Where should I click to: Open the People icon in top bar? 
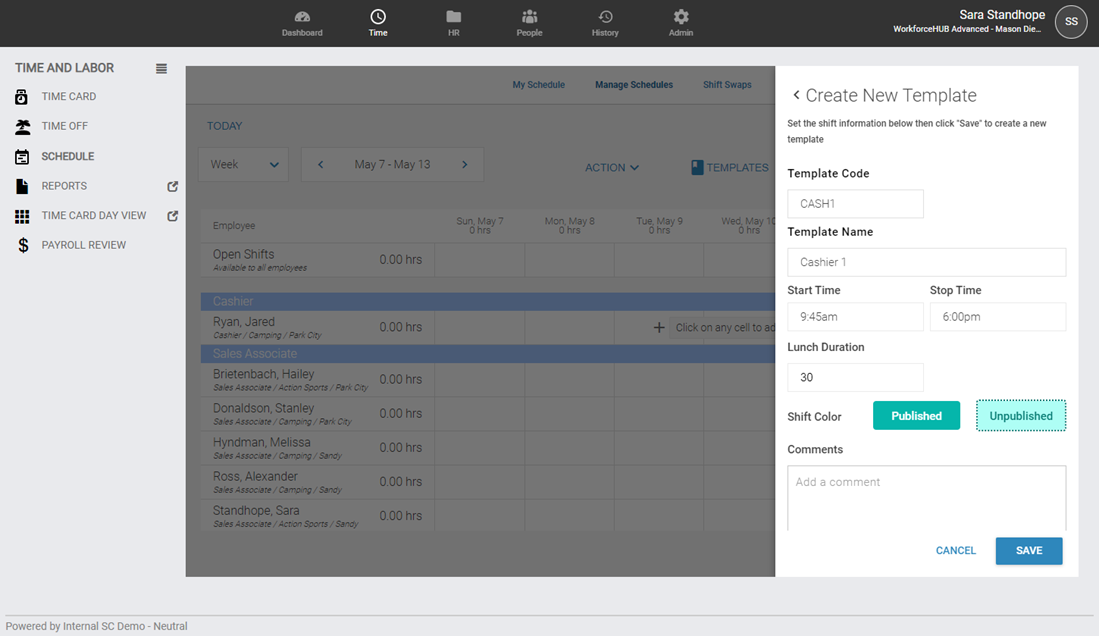(x=529, y=17)
